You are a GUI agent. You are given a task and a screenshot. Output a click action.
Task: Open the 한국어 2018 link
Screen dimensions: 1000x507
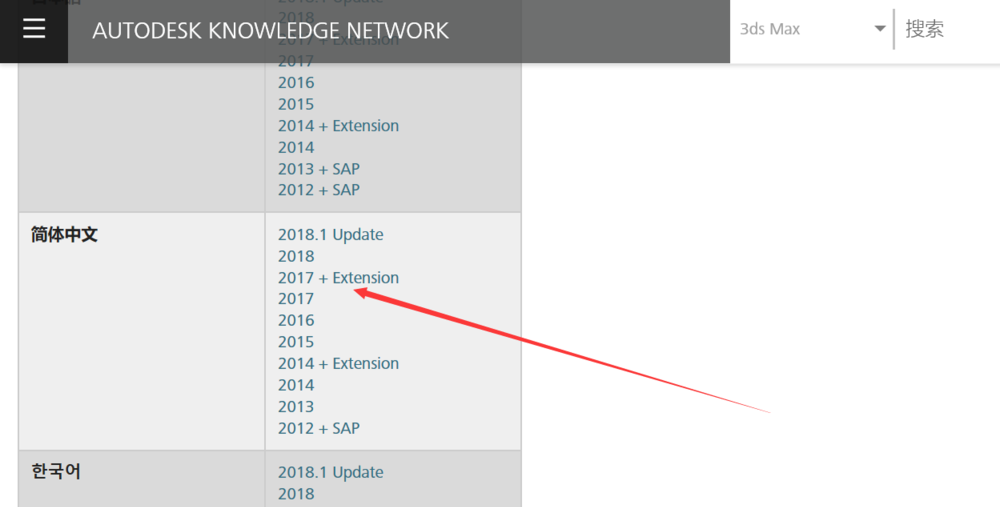point(296,493)
